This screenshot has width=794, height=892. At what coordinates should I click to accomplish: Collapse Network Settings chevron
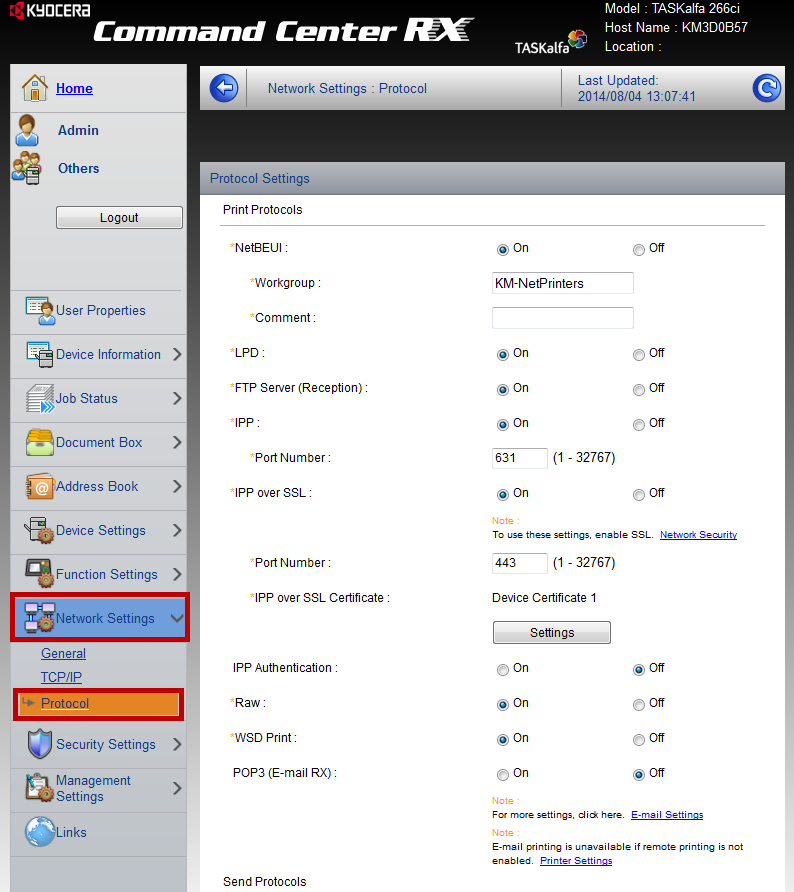point(177,618)
